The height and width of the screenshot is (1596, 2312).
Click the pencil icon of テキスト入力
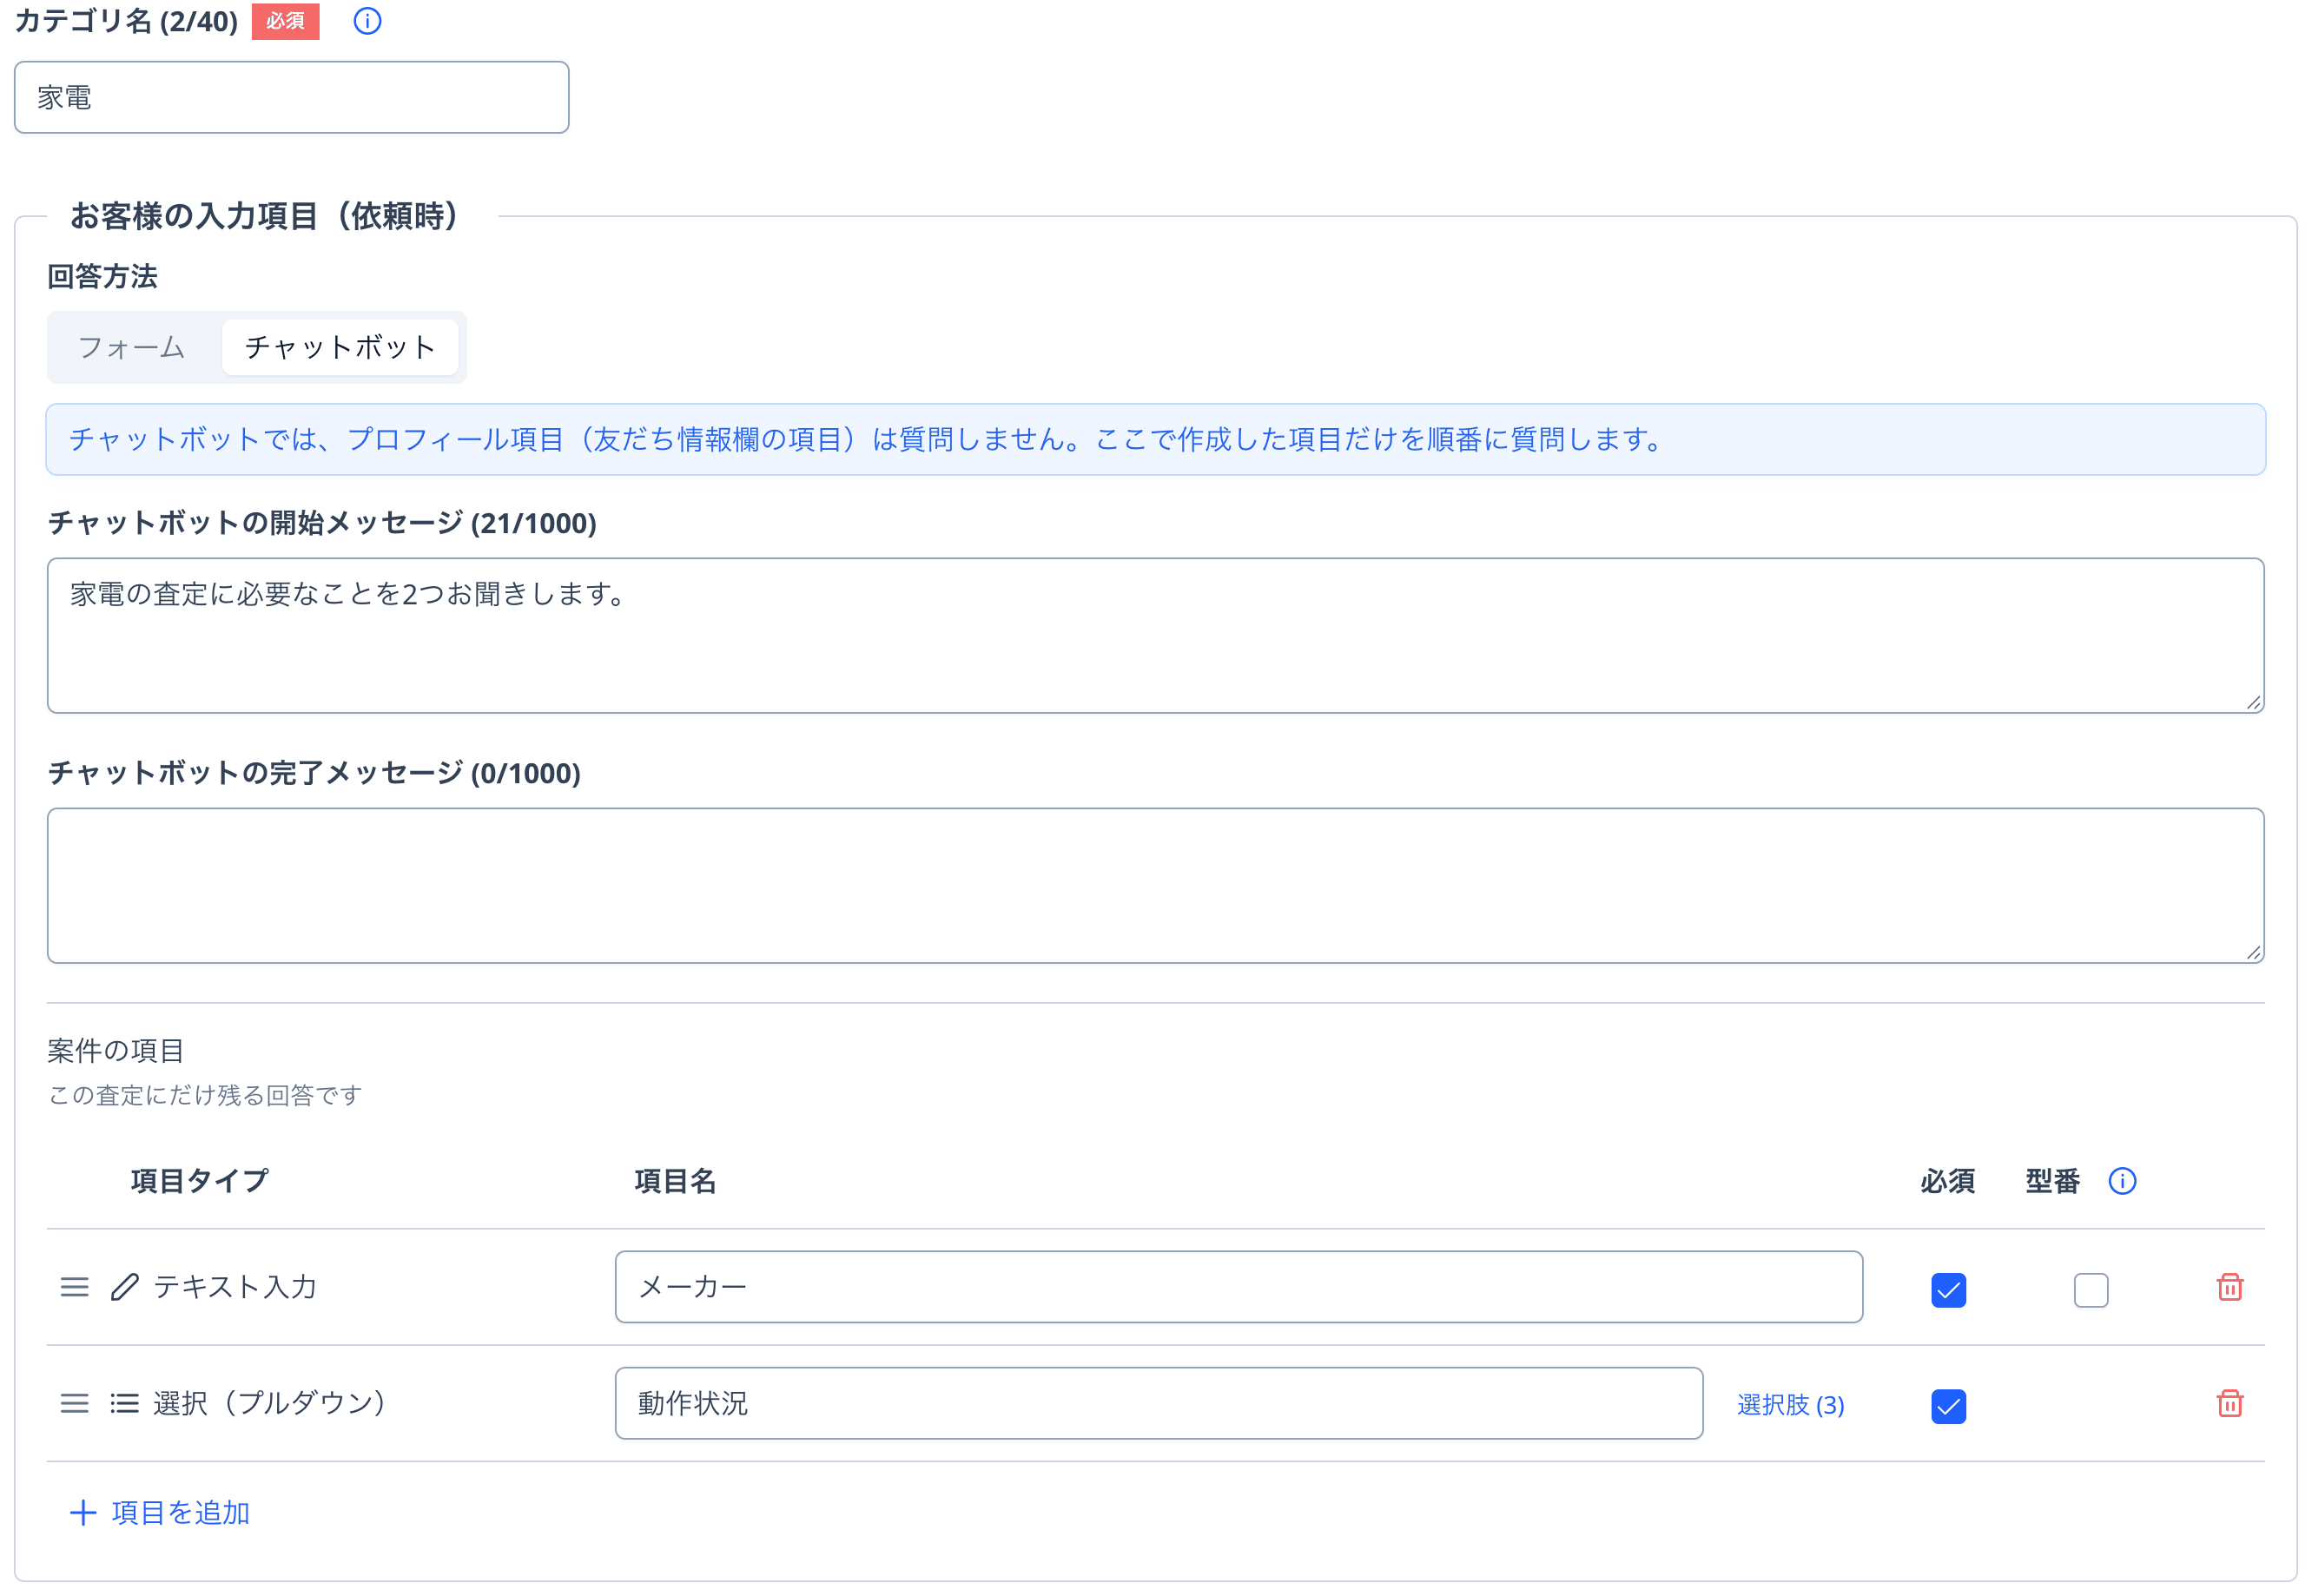point(125,1287)
